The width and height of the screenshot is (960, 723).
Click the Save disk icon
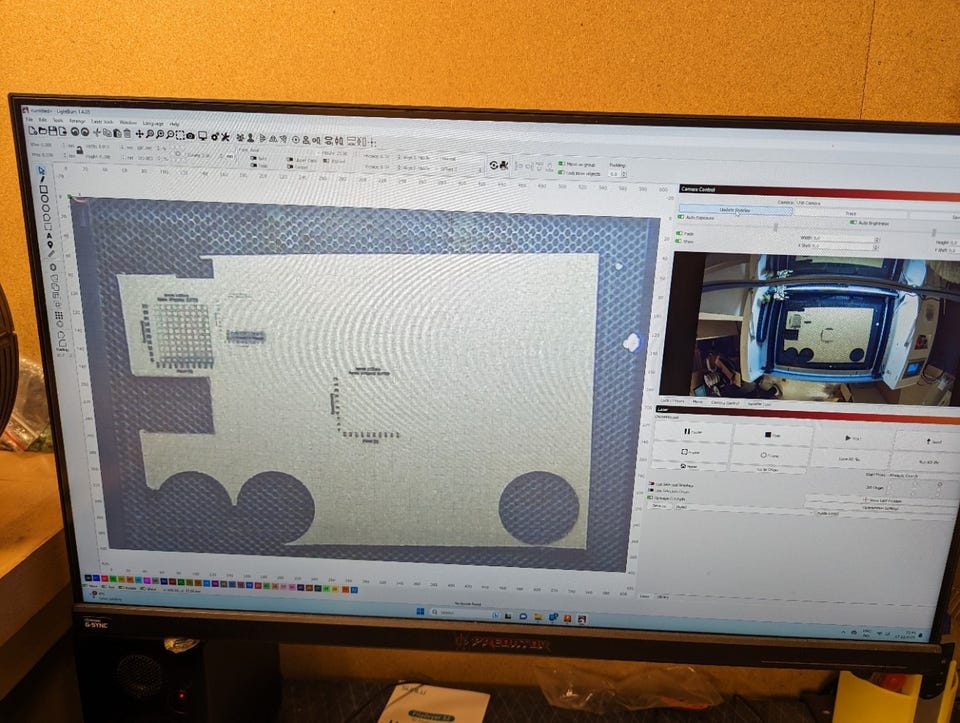click(x=53, y=131)
